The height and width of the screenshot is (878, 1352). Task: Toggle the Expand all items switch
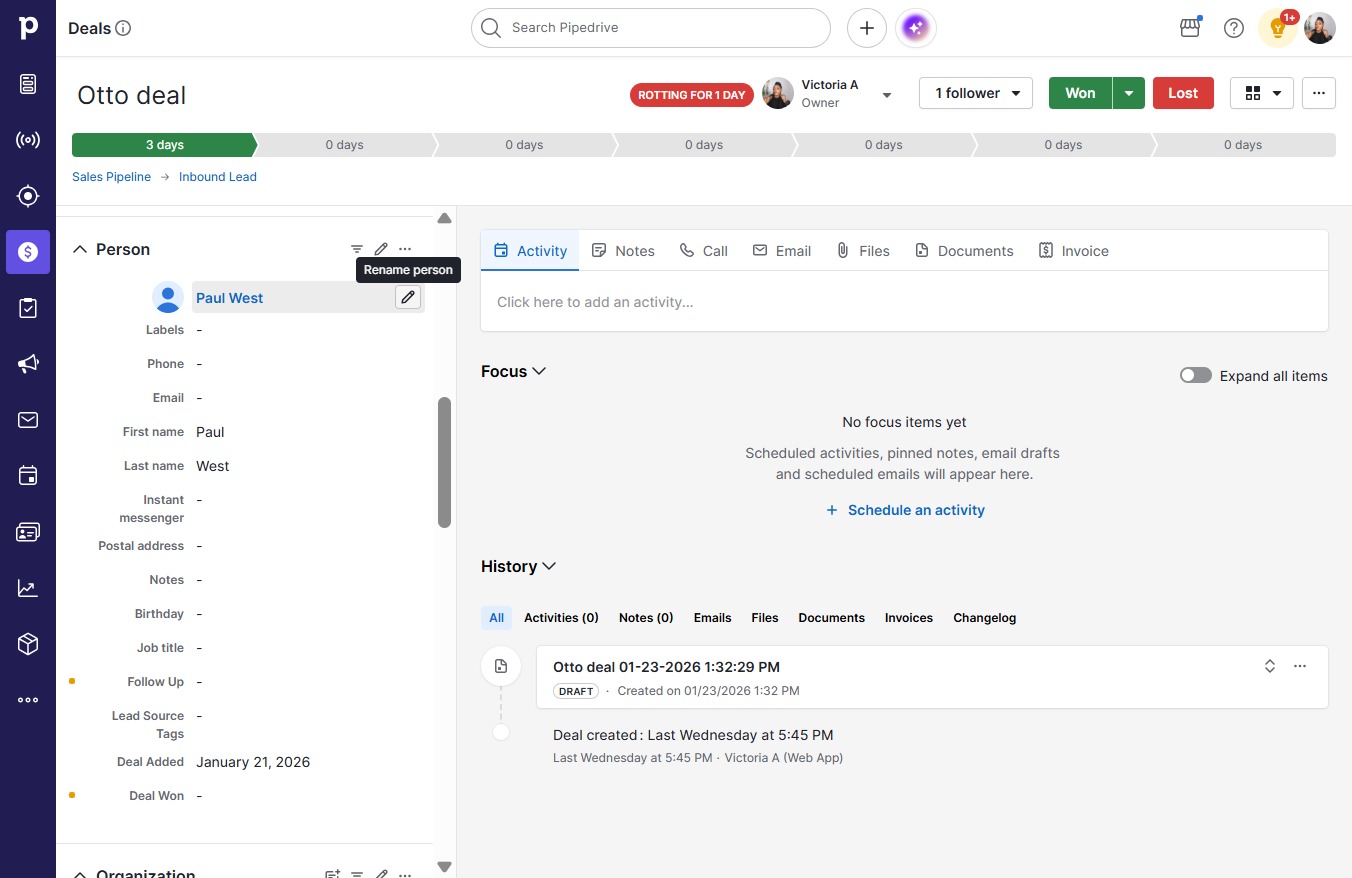1196,376
